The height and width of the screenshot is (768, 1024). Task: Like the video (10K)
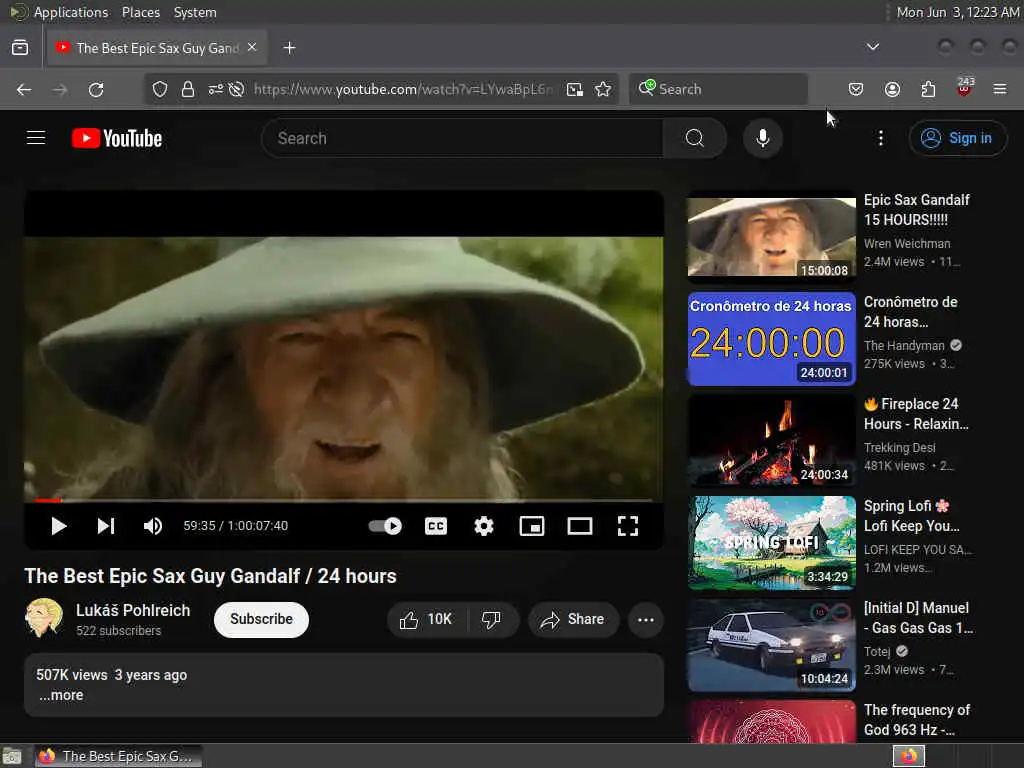(426, 619)
